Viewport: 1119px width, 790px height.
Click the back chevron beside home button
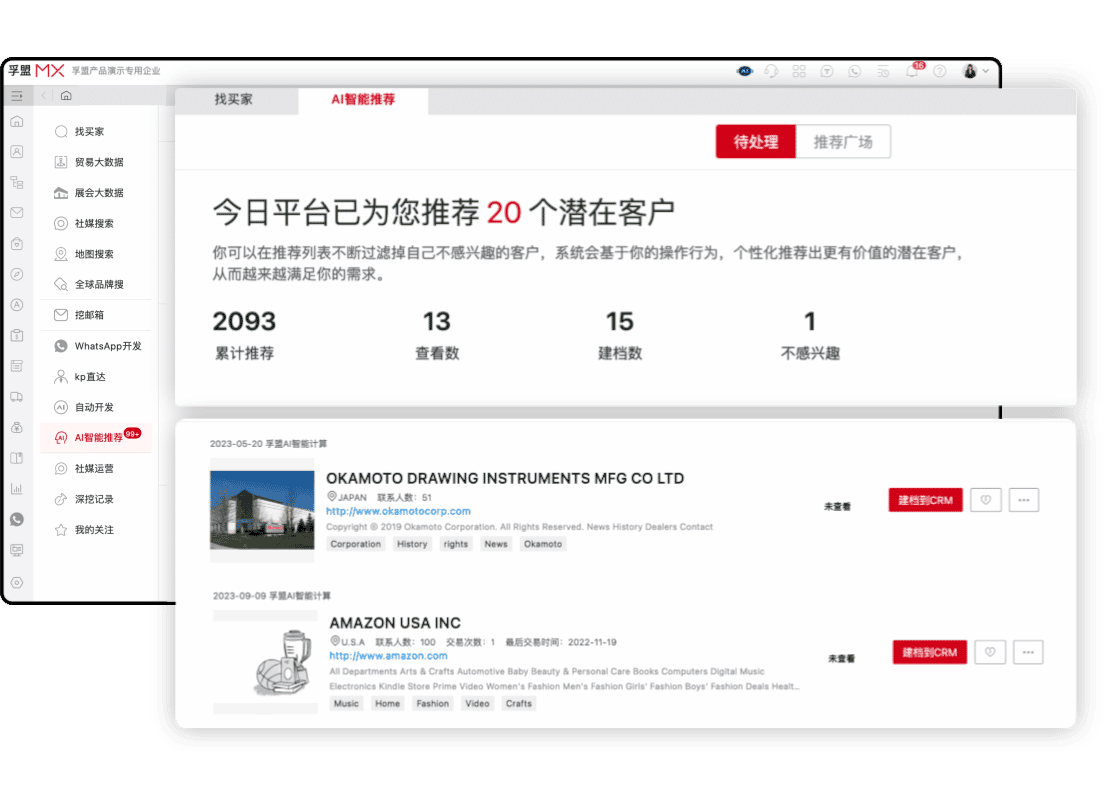point(42,95)
